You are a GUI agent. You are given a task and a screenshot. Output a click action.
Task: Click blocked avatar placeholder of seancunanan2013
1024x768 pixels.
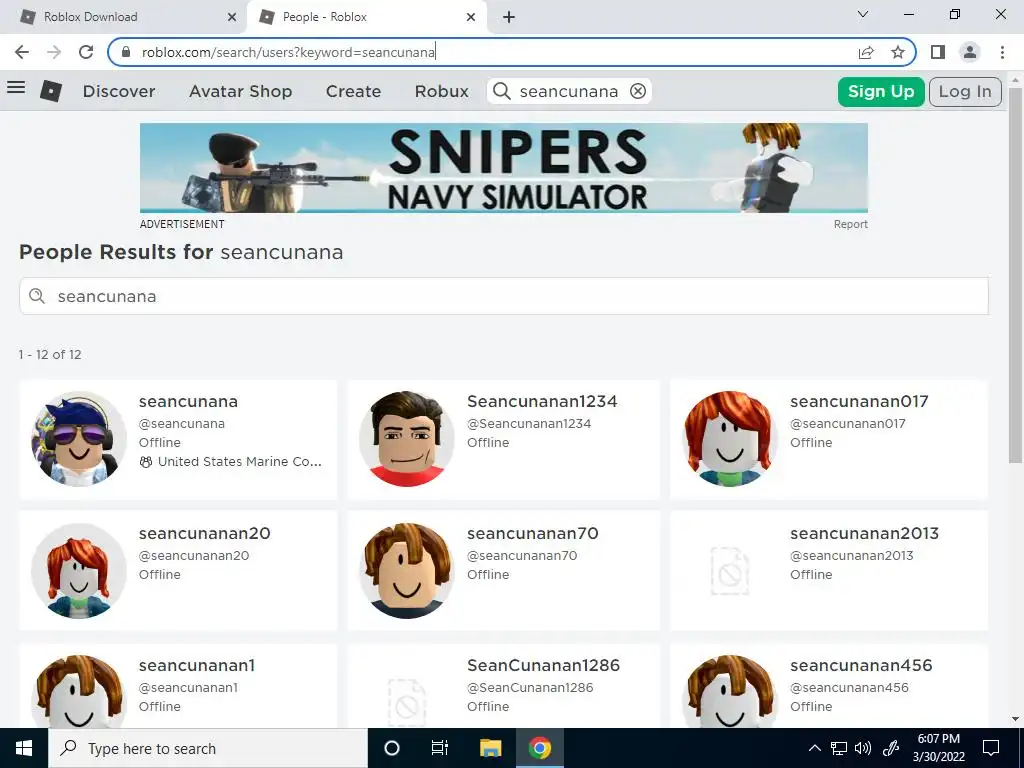(x=729, y=571)
